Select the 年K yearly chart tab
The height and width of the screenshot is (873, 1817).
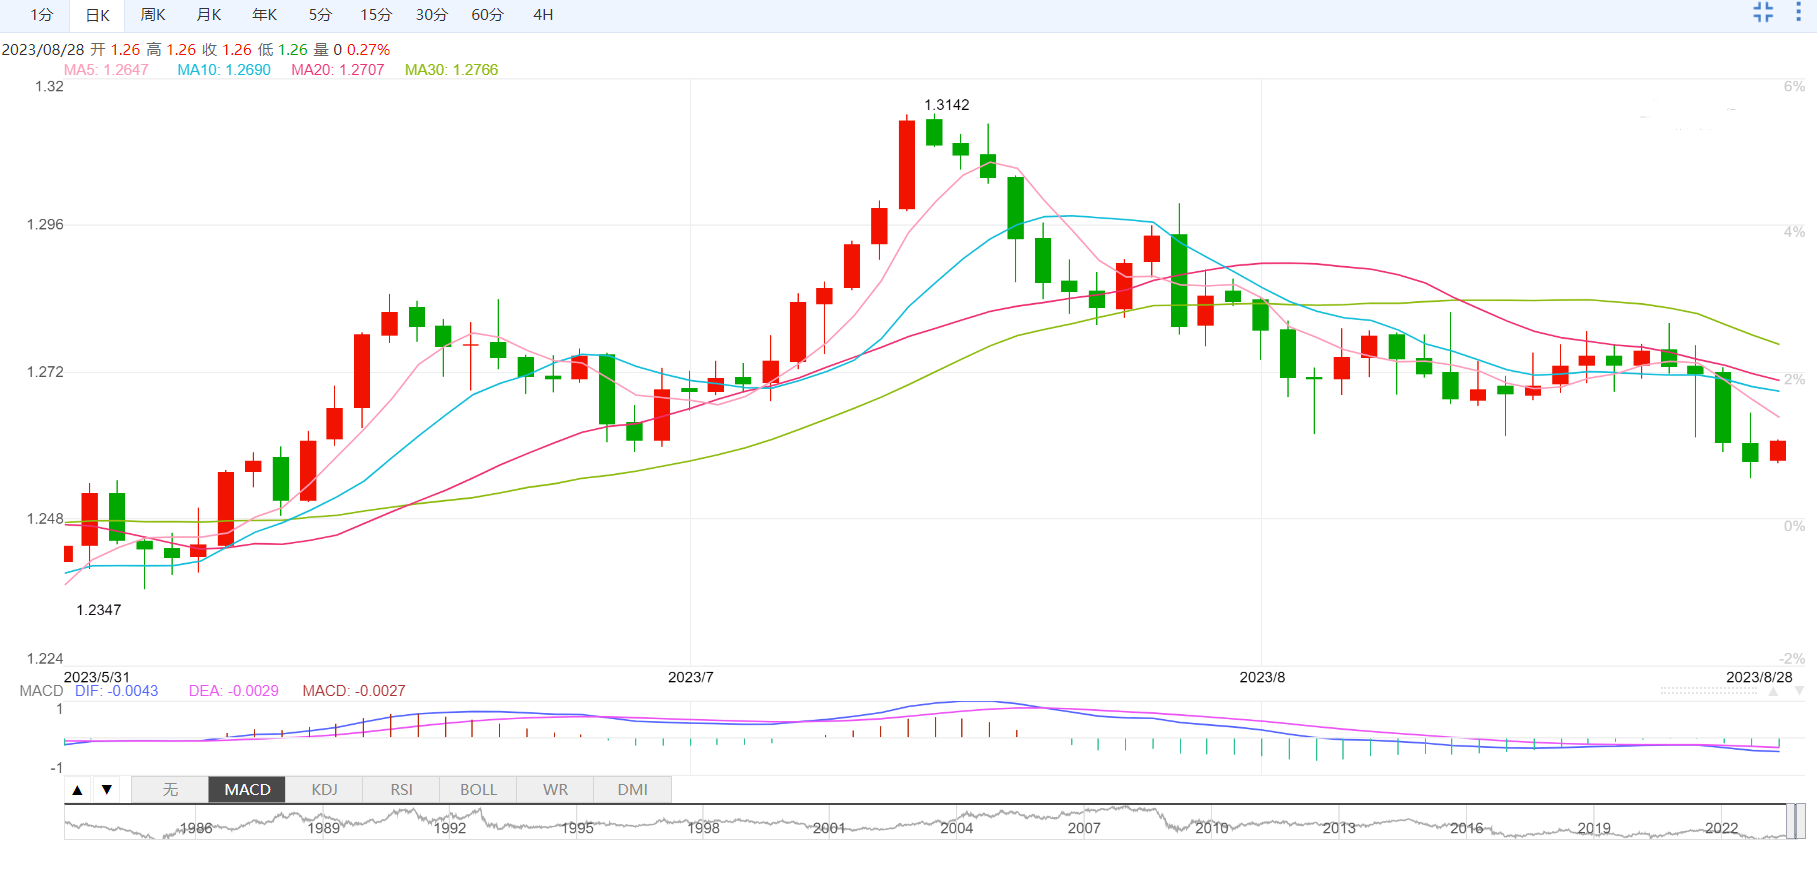[265, 15]
